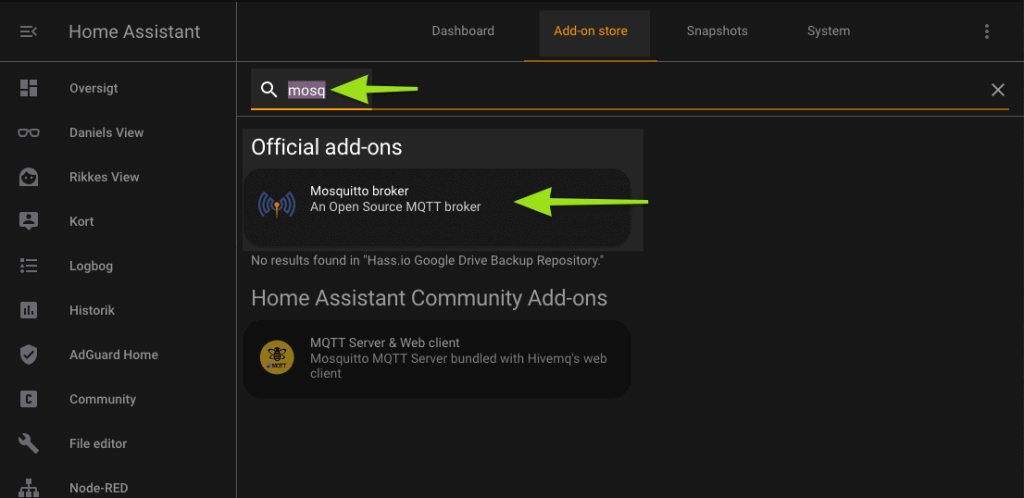Clear the search with the X icon
Viewport: 1024px width, 498px height.
point(997,90)
